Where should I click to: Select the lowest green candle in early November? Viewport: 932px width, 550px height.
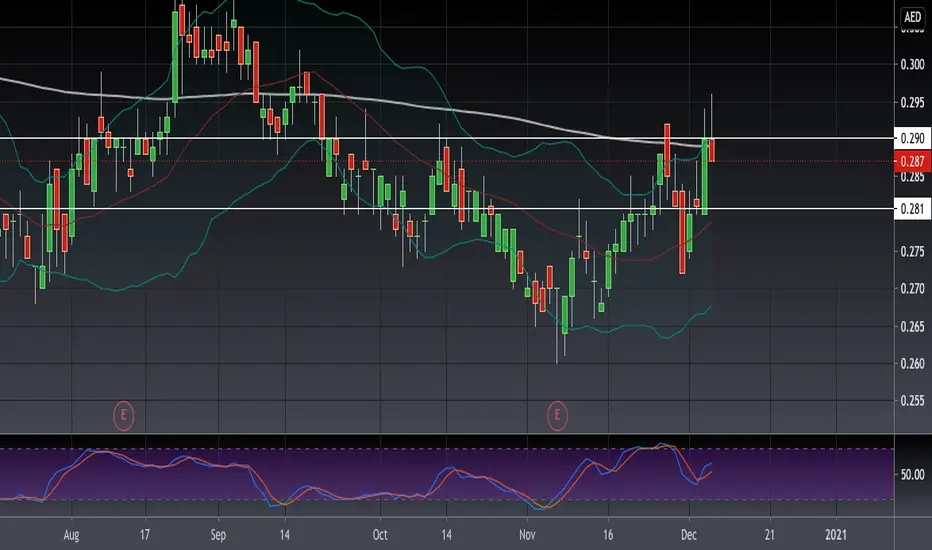pos(565,315)
